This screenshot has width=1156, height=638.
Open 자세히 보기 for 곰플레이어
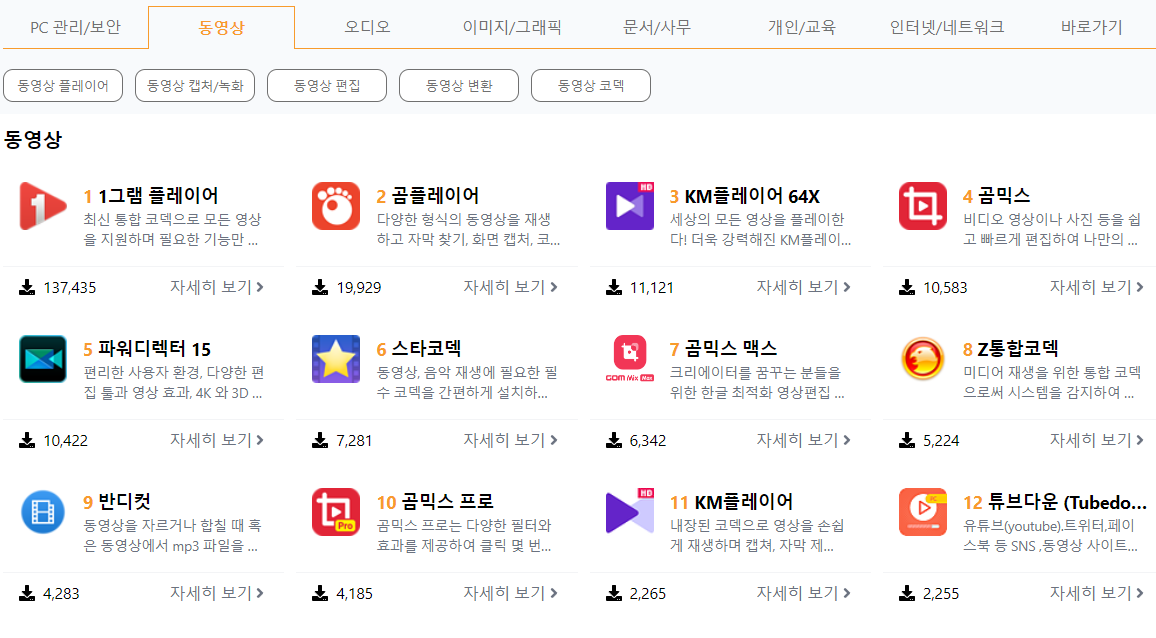pos(510,287)
